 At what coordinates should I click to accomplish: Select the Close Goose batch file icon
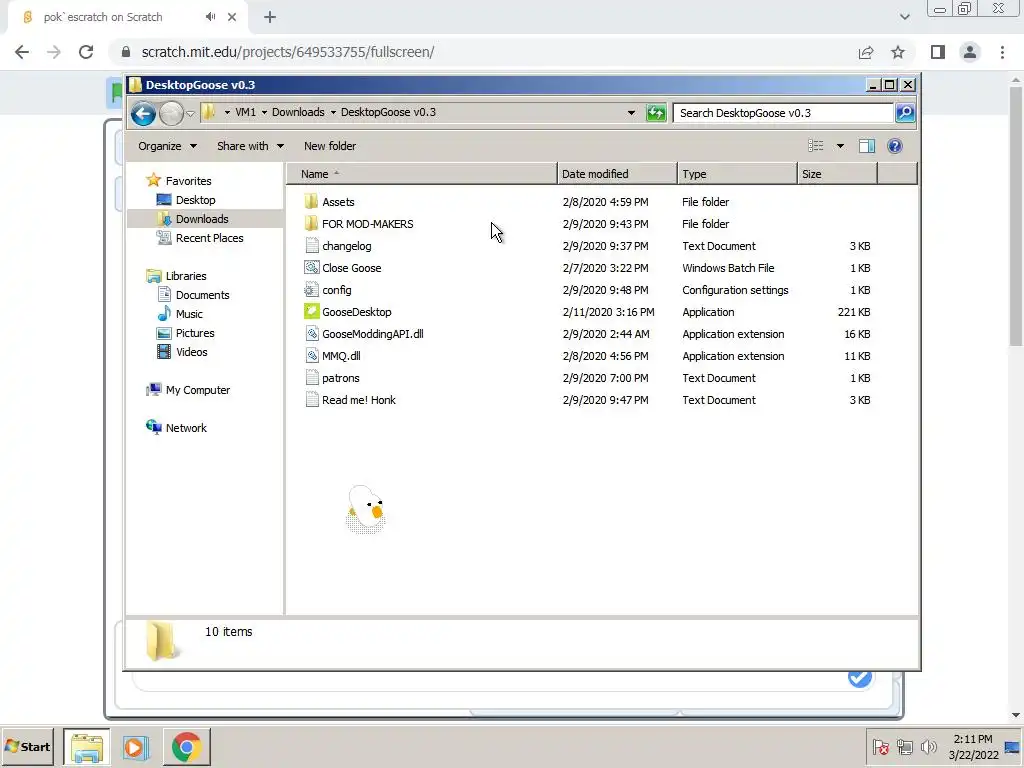pos(312,268)
